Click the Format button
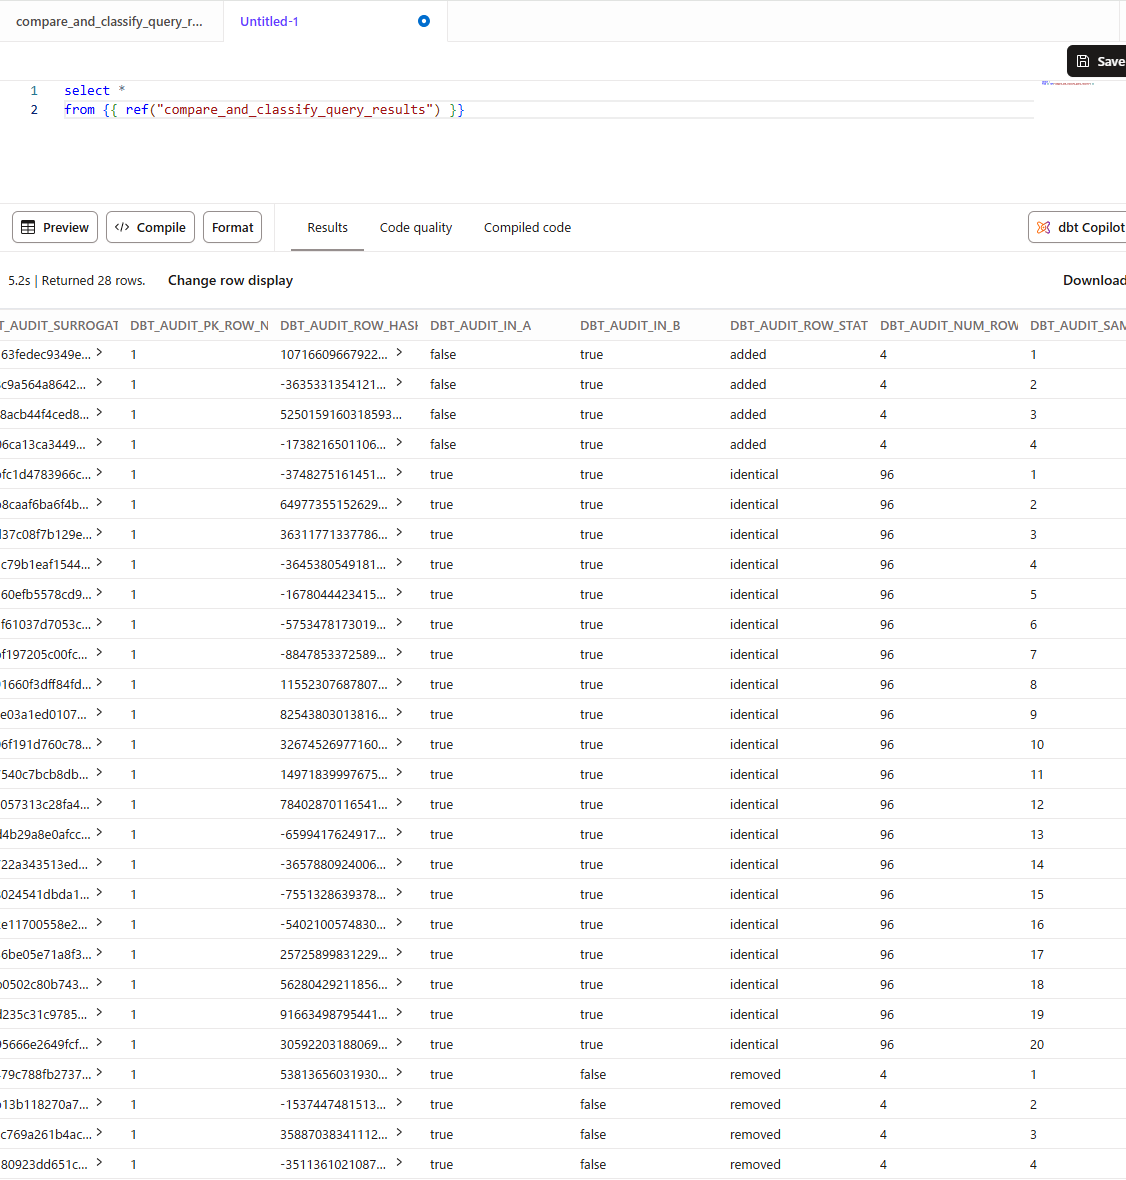 233,227
